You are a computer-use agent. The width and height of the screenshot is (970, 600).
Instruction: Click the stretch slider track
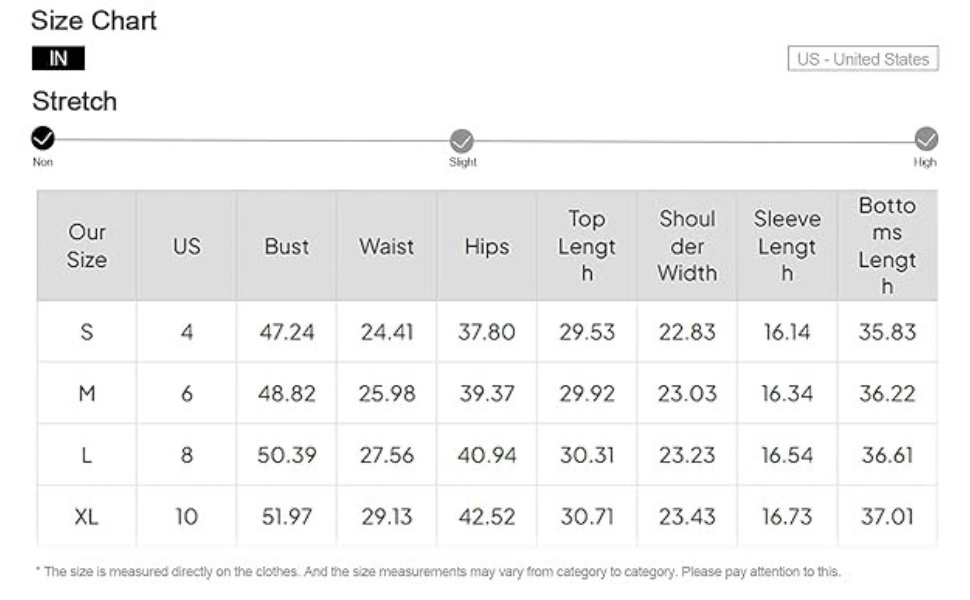click(484, 141)
